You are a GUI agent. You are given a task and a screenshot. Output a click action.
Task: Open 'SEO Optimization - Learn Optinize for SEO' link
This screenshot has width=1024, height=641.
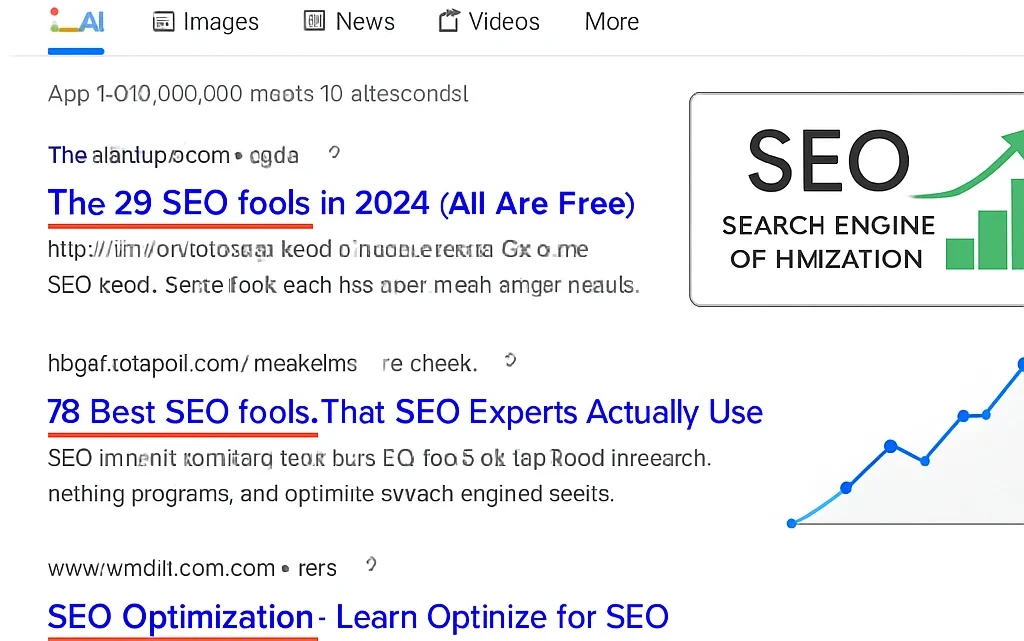[x=358, y=617]
